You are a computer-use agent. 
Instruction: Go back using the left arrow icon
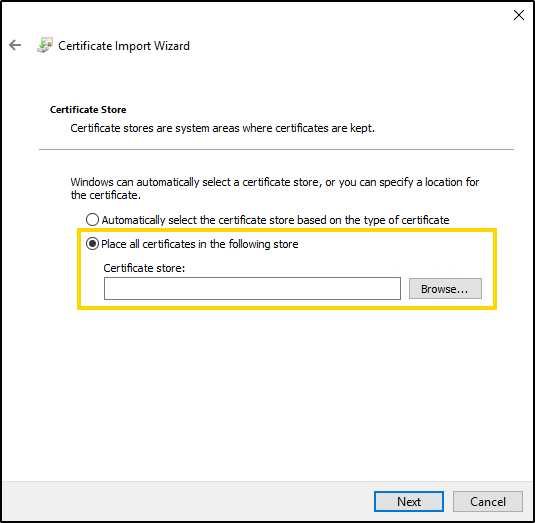[x=15, y=45]
